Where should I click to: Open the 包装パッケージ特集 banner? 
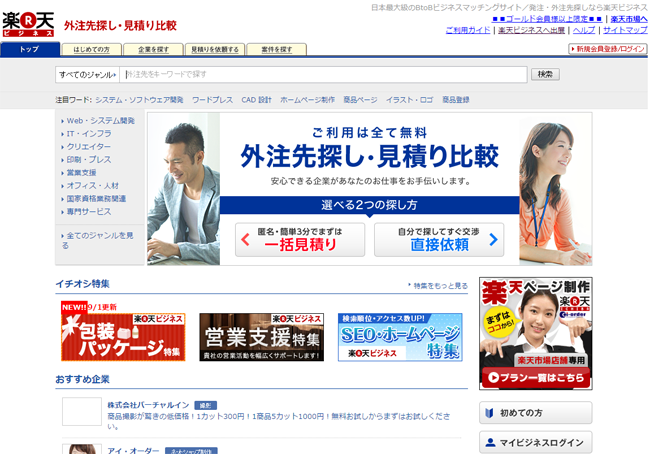123,337
